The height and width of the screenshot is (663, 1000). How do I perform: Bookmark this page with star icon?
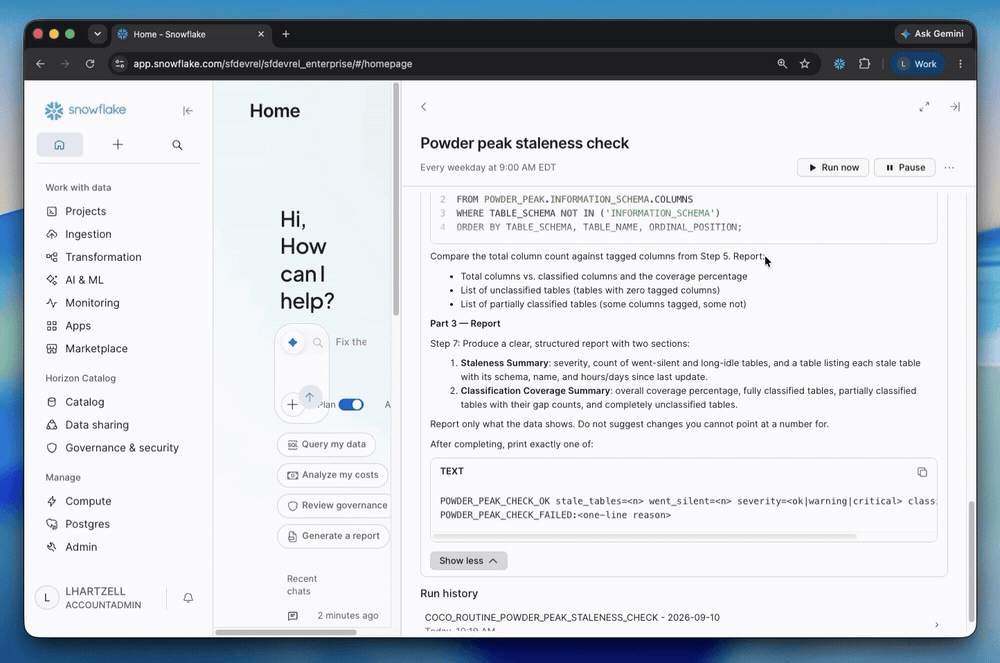(805, 64)
